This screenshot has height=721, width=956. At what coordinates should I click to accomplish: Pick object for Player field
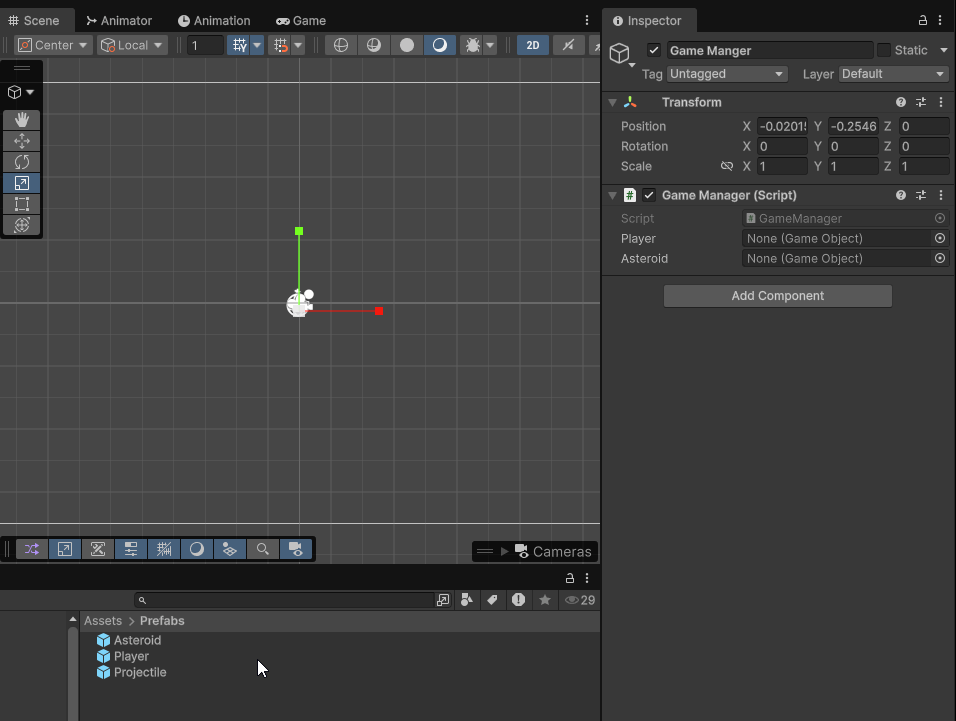click(940, 238)
